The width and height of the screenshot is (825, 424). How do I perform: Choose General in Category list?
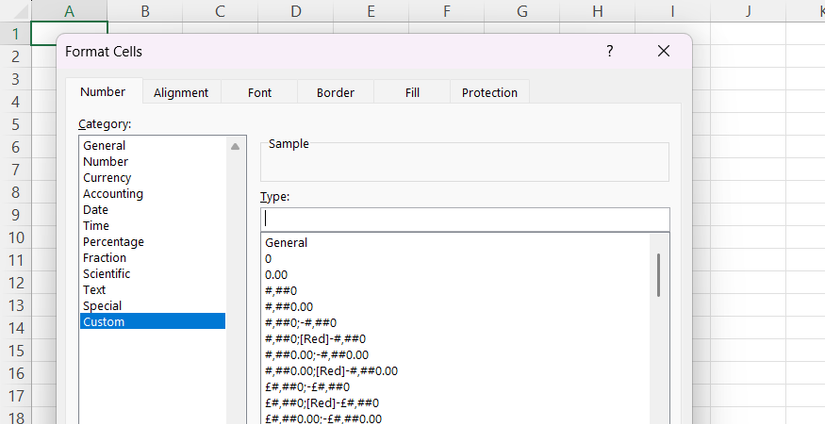point(153,146)
